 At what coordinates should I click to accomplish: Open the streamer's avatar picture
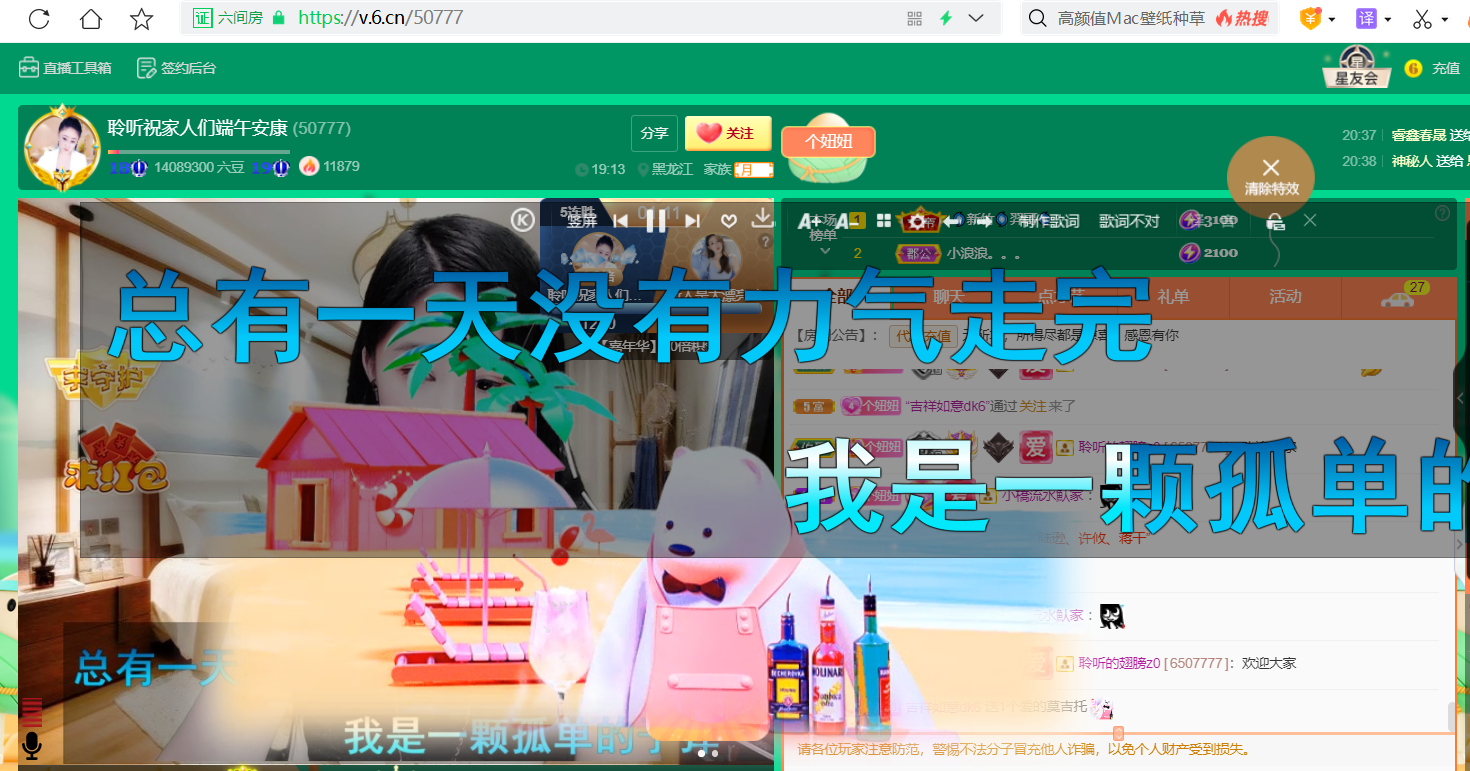(x=62, y=149)
